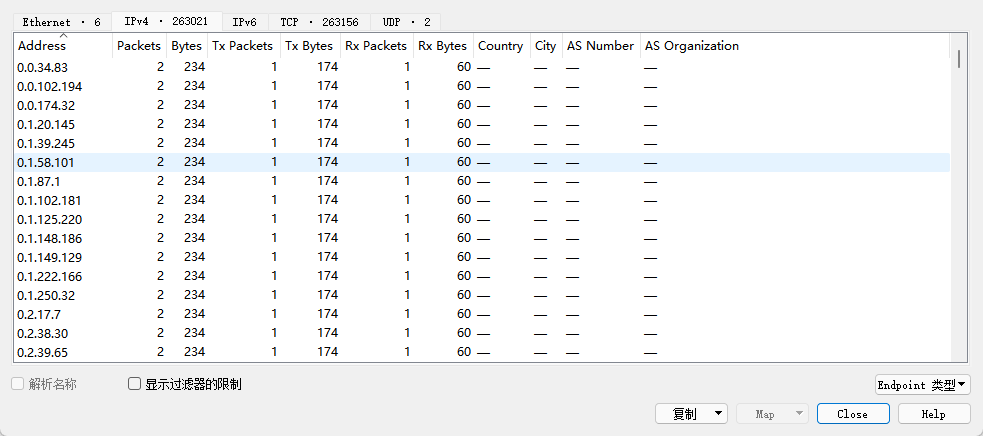The height and width of the screenshot is (436, 983).
Task: Select the 0.1.20.145 address row
Action: click(x=481, y=124)
